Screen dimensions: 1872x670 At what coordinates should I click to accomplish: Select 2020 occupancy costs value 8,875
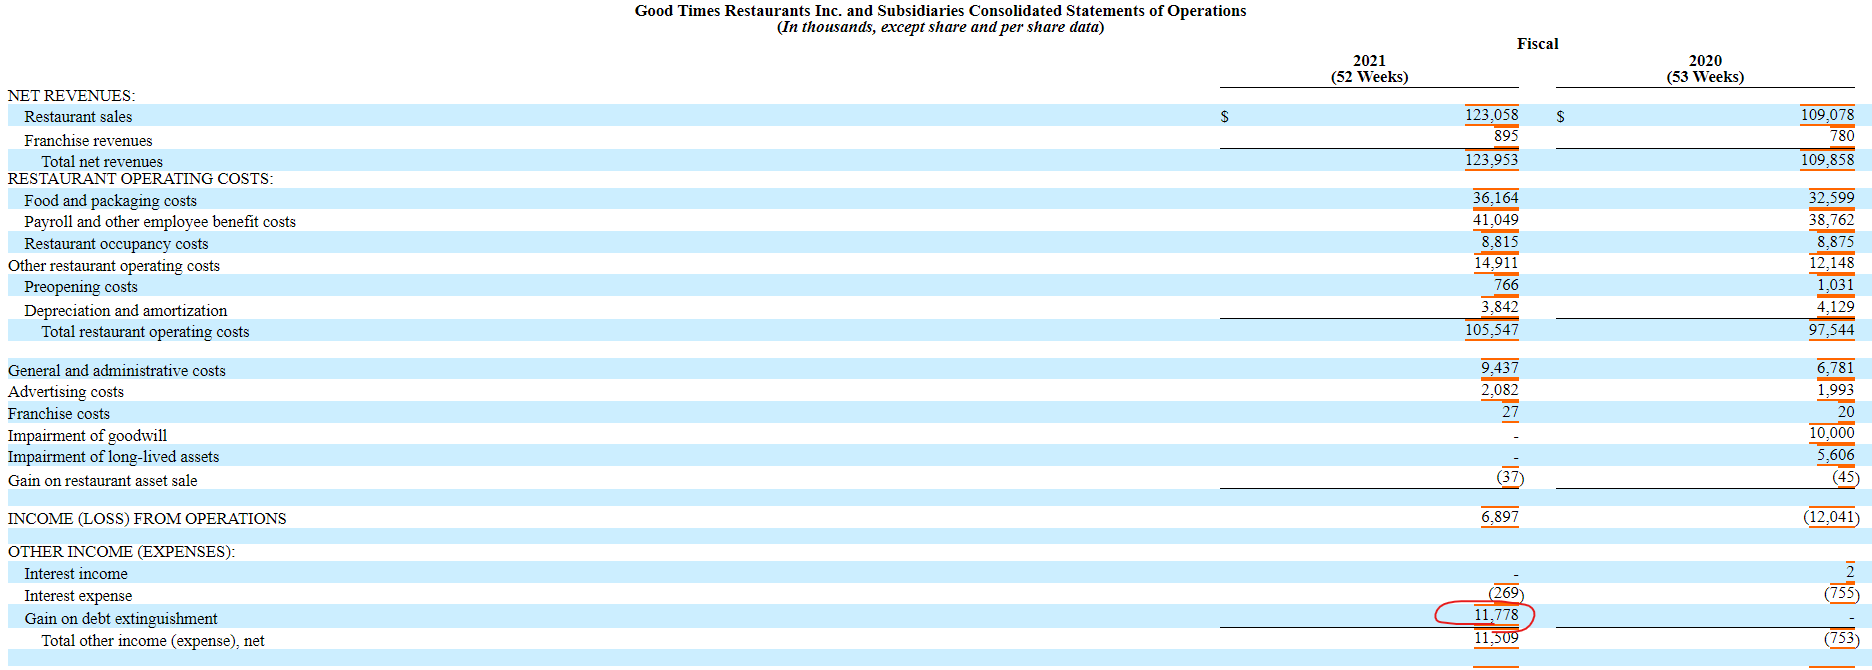[1835, 242]
